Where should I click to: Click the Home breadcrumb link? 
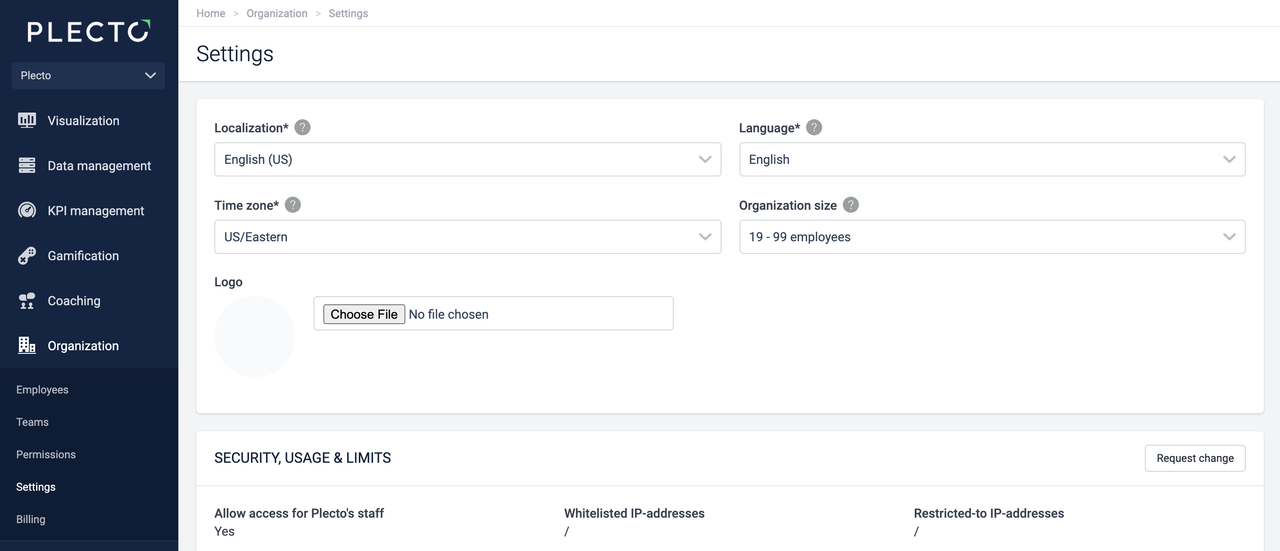[x=211, y=14]
